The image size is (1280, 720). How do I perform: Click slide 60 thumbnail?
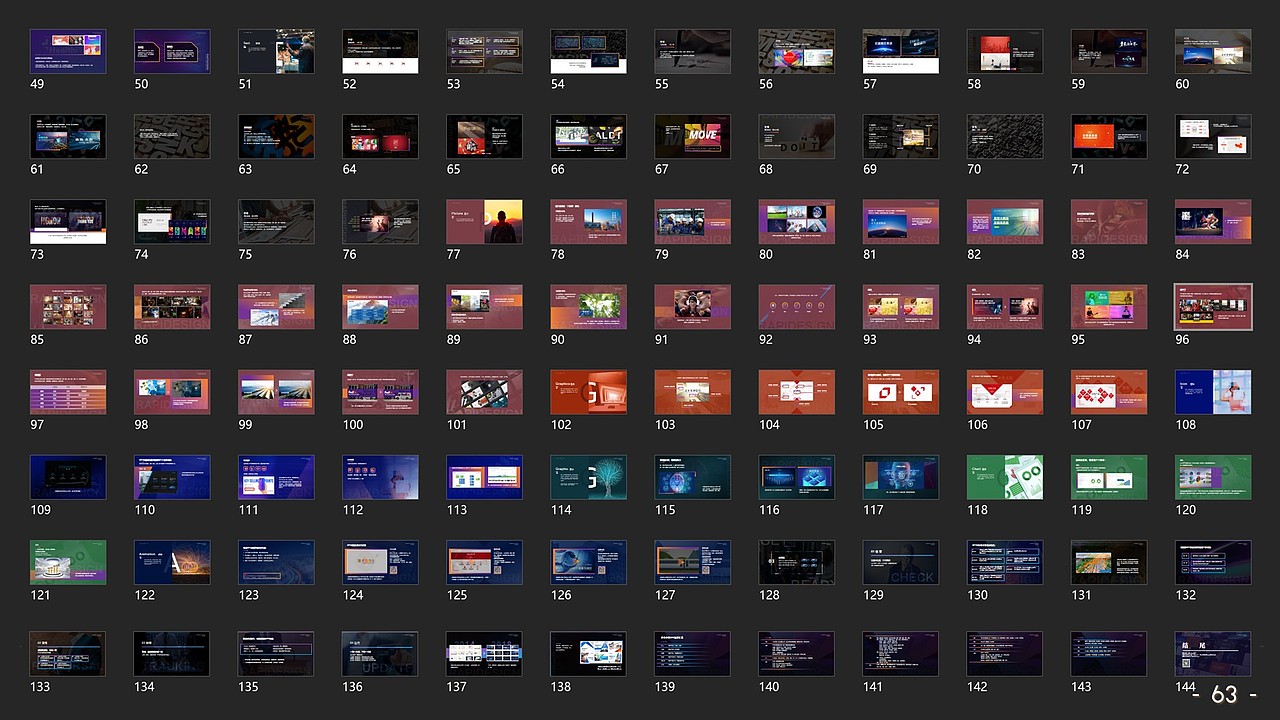pyautogui.click(x=1212, y=51)
